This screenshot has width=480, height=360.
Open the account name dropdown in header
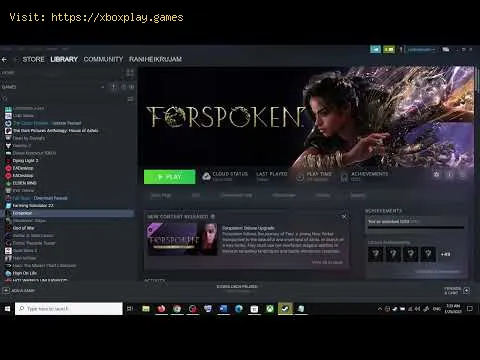422,50
